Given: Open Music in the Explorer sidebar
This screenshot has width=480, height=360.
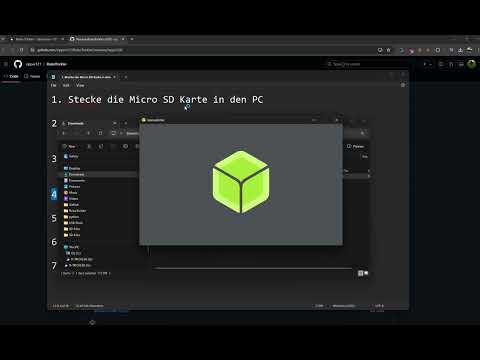Looking at the screenshot, I should point(71,192).
